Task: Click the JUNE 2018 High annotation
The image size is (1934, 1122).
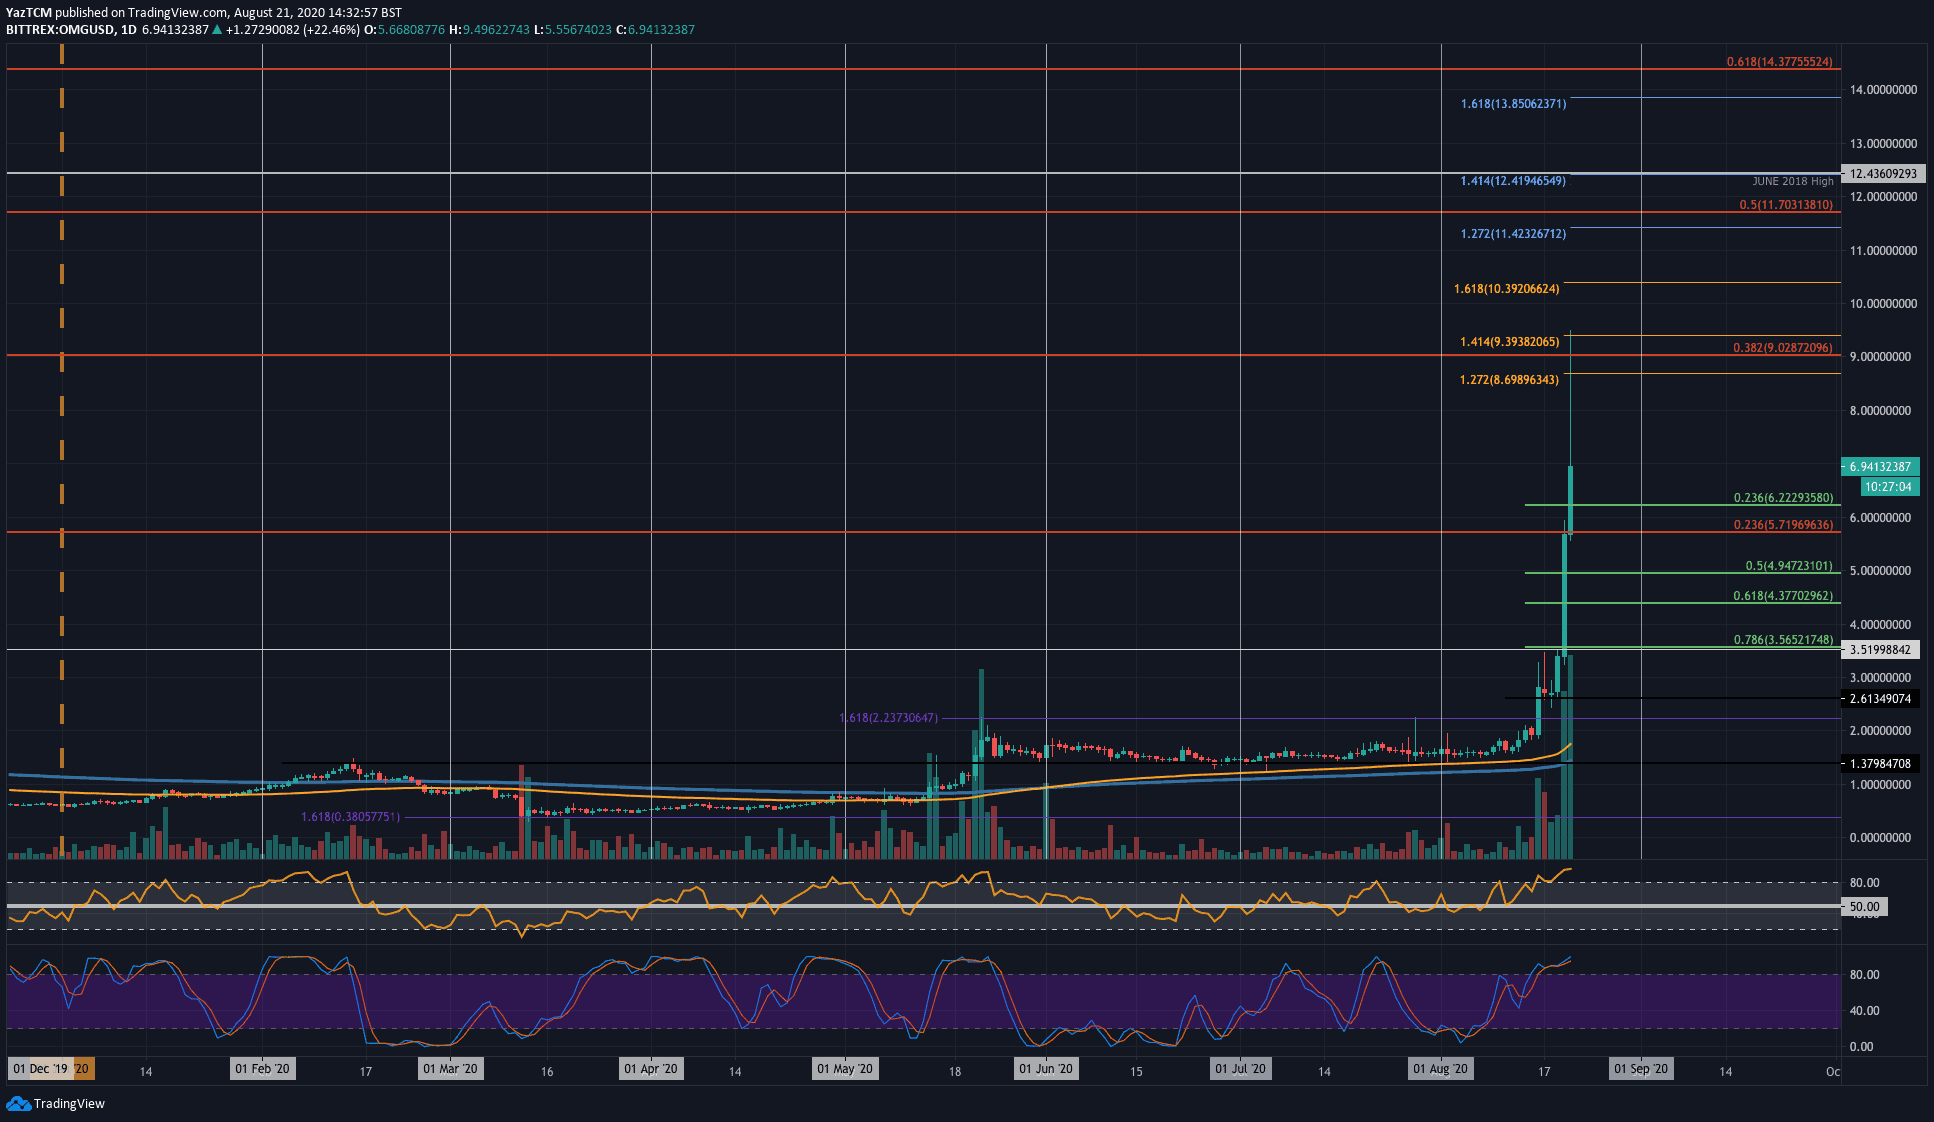Action: (1793, 181)
